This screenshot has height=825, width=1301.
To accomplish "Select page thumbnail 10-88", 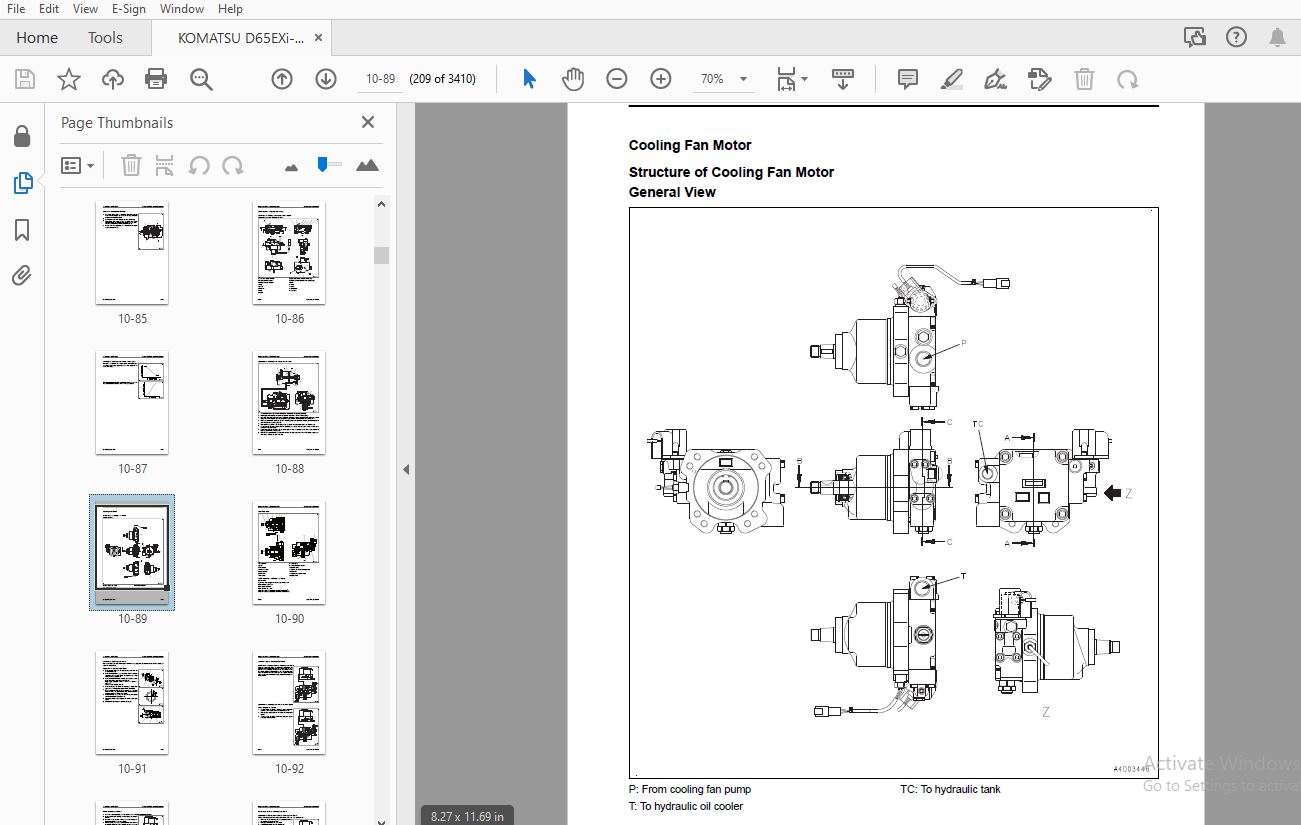I will click(289, 403).
